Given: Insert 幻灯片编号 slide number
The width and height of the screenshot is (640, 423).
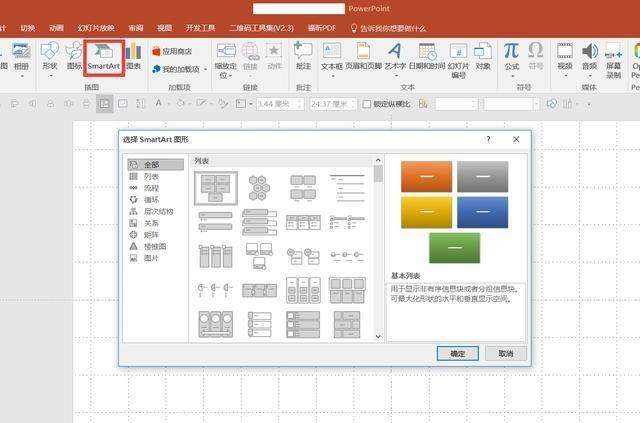Looking at the screenshot, I should tap(458, 60).
